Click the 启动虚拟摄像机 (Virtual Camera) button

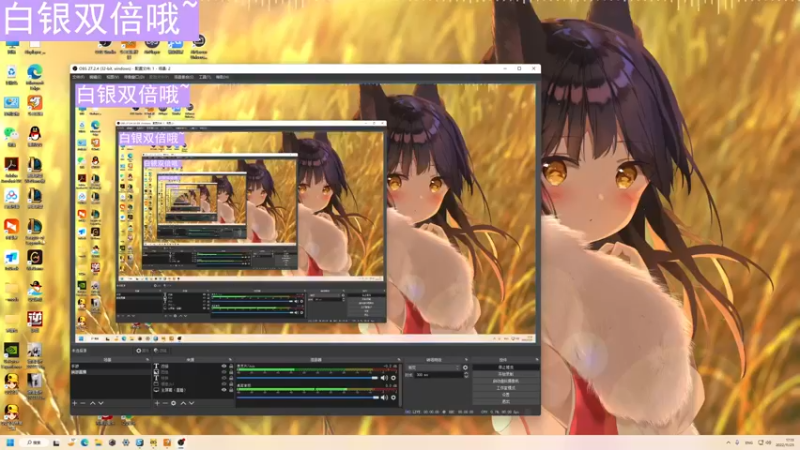click(506, 381)
